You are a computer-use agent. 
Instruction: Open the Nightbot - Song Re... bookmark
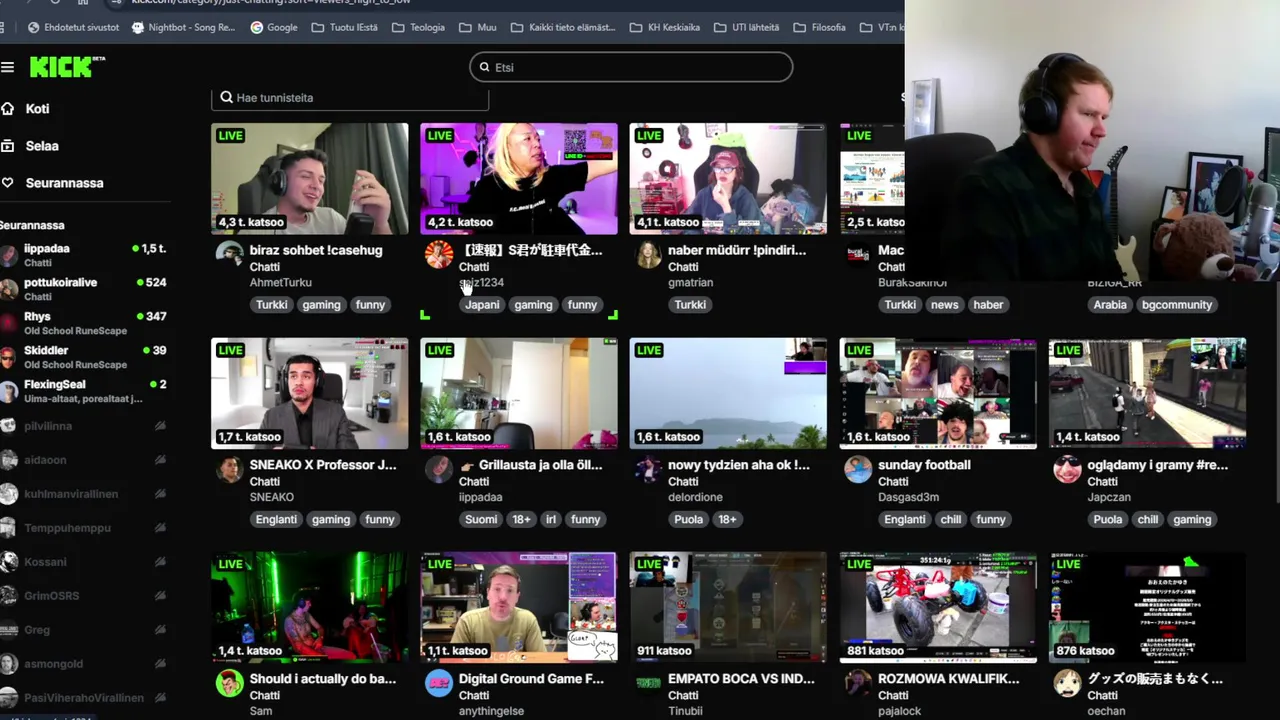pyautogui.click(x=183, y=27)
